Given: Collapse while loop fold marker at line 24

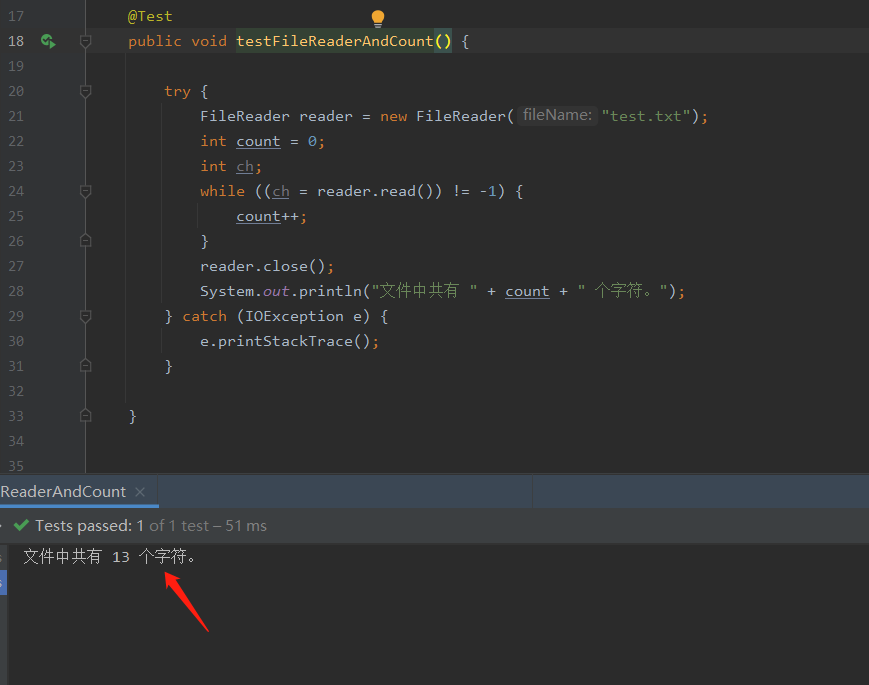Looking at the screenshot, I should pyautogui.click(x=85, y=191).
